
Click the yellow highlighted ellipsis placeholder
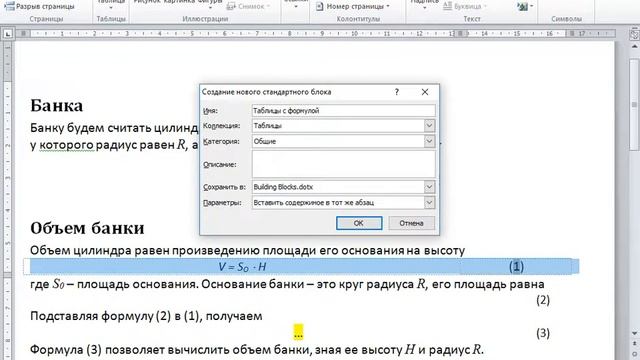[298, 332]
